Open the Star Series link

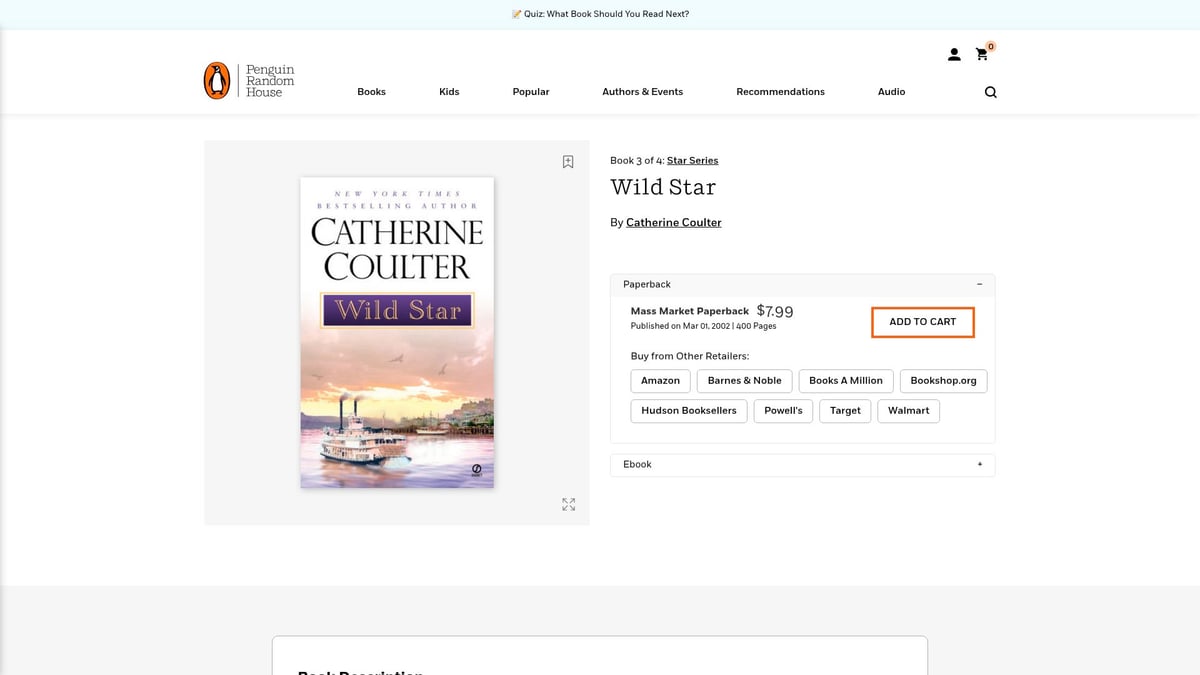pos(691,160)
